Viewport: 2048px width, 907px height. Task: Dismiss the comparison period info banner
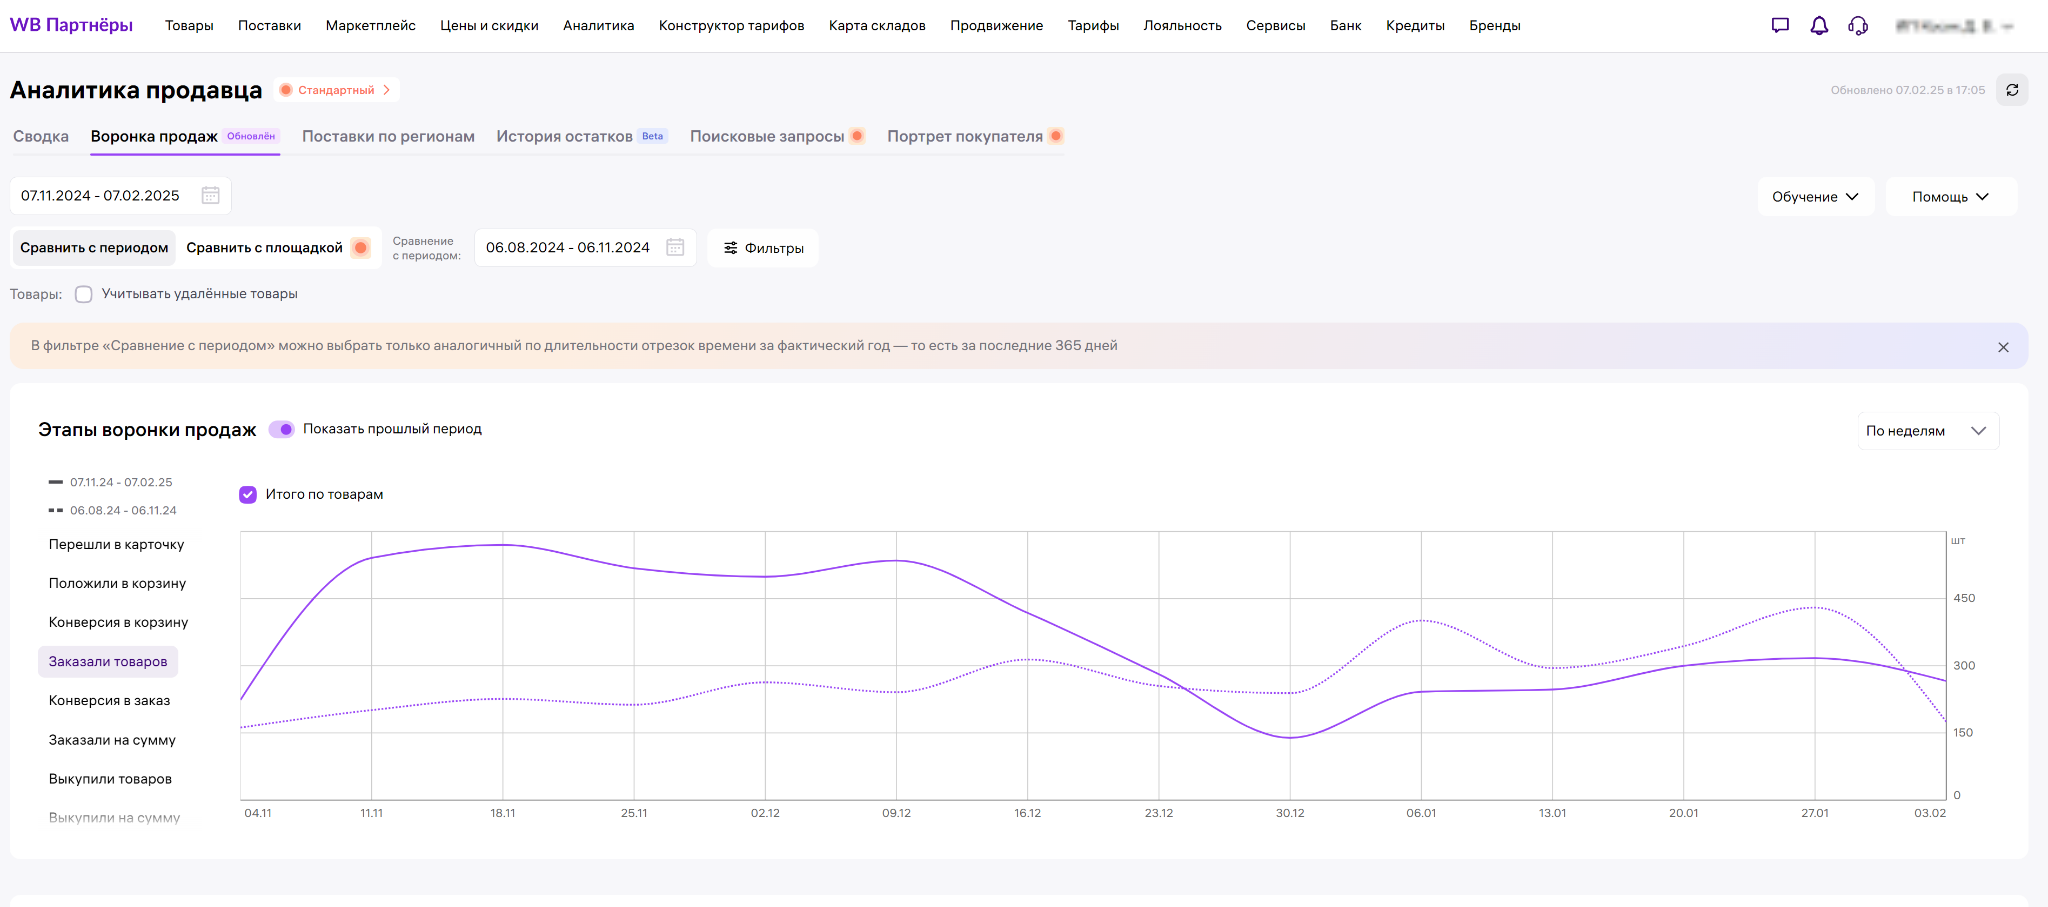tap(2003, 347)
